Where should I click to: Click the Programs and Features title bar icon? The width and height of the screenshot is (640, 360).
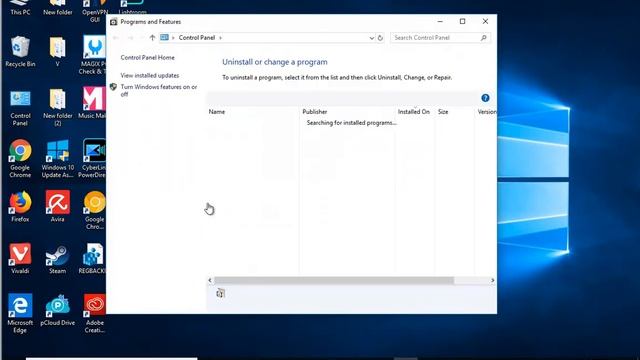point(113,22)
